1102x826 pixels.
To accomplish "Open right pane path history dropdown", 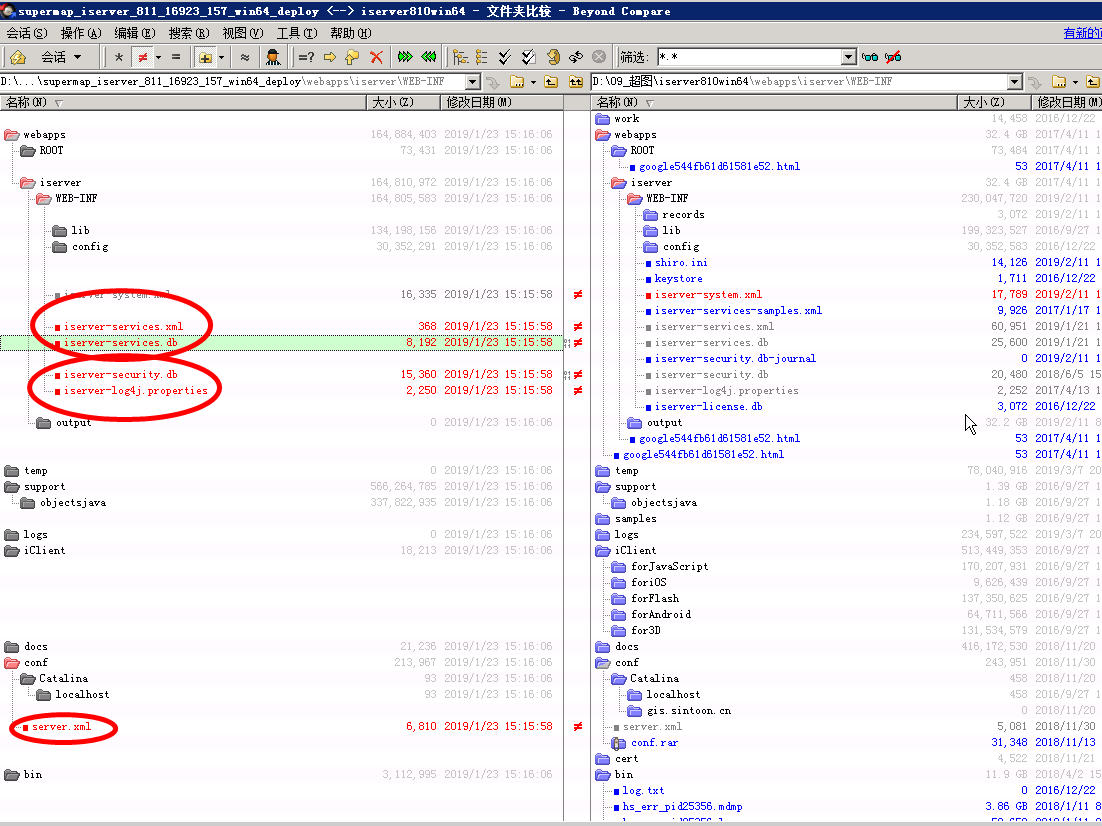I will 1015,82.
